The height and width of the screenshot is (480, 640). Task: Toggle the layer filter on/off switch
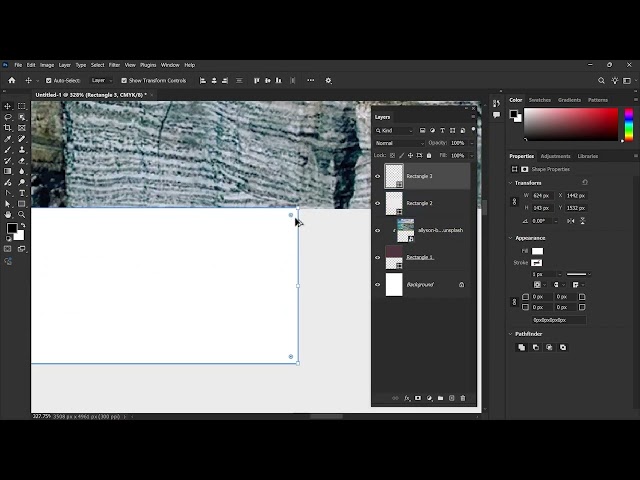point(473,130)
